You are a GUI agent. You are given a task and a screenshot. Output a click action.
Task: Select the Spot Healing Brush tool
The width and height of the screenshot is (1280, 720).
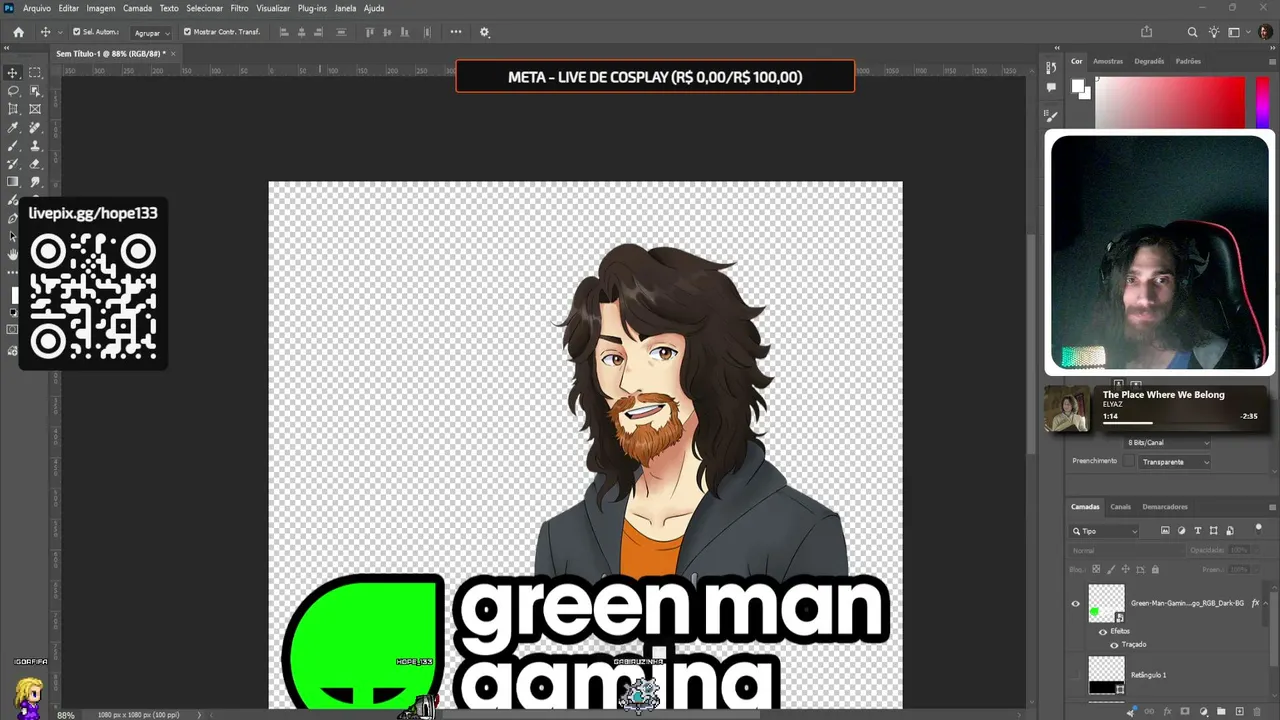(35, 128)
